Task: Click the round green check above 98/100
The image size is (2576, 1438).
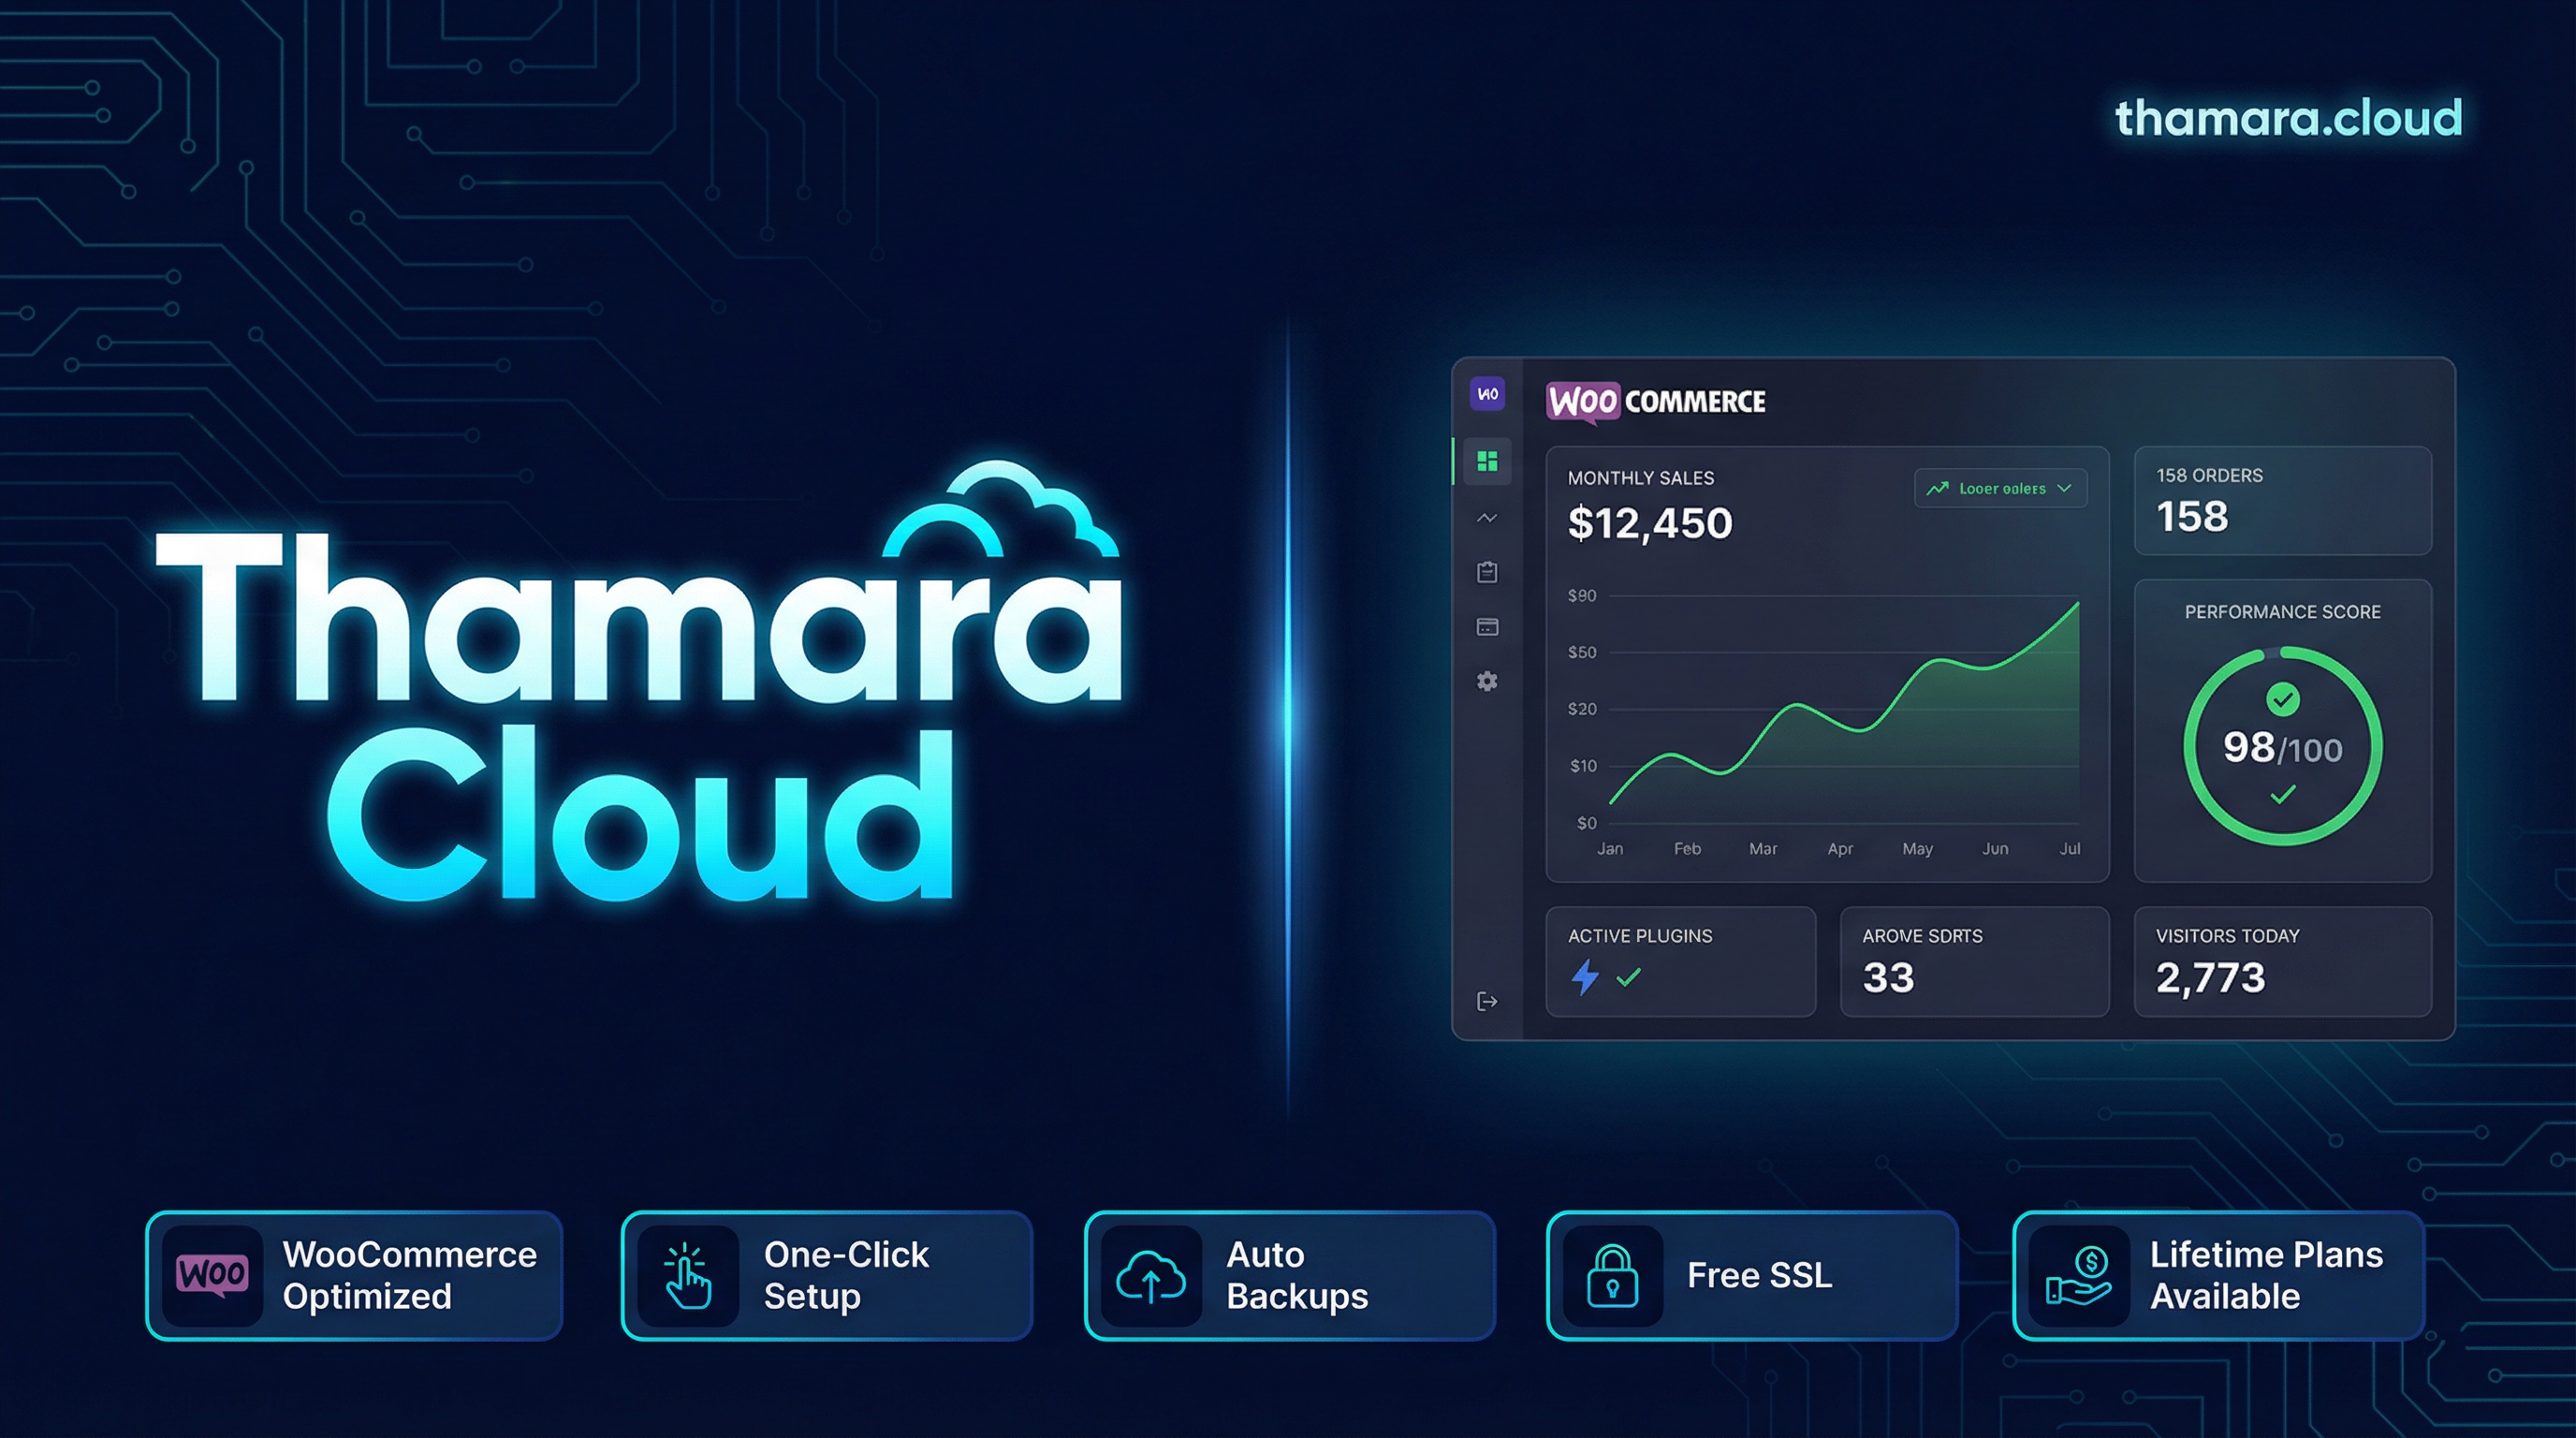Action: point(2282,699)
